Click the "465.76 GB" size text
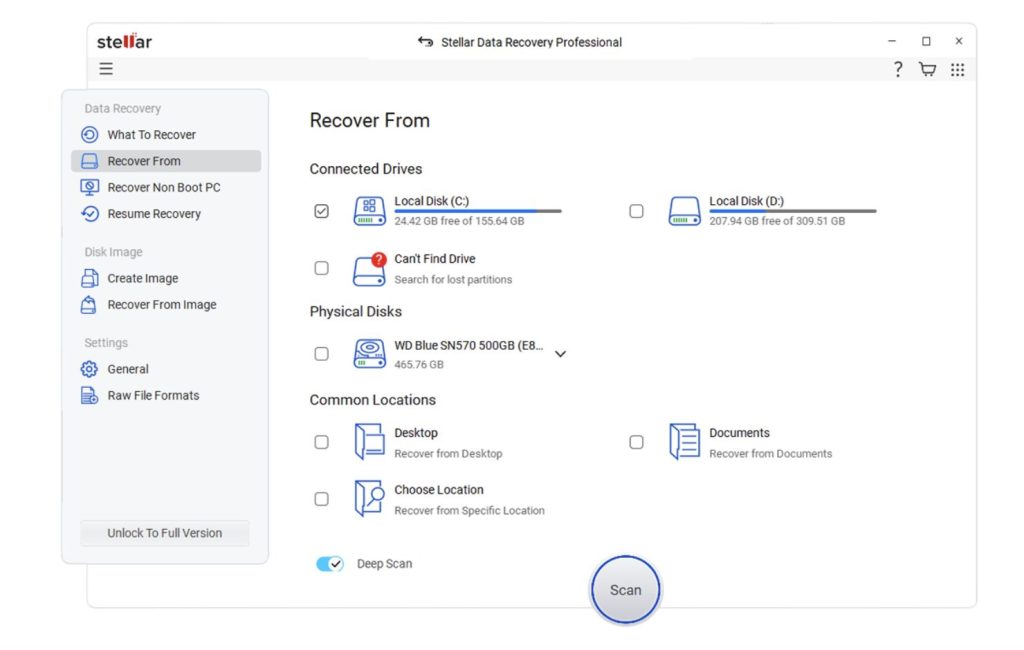Viewport: 1024px width, 650px height. (419, 365)
